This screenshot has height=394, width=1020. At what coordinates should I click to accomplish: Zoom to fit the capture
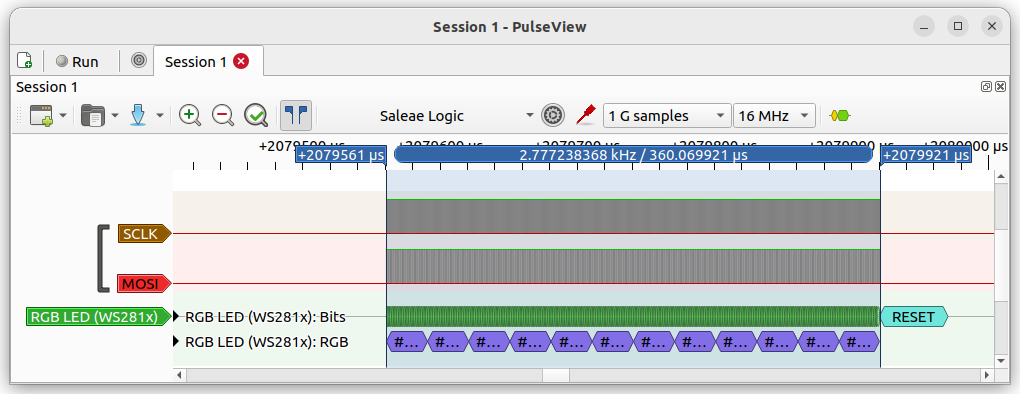256,116
